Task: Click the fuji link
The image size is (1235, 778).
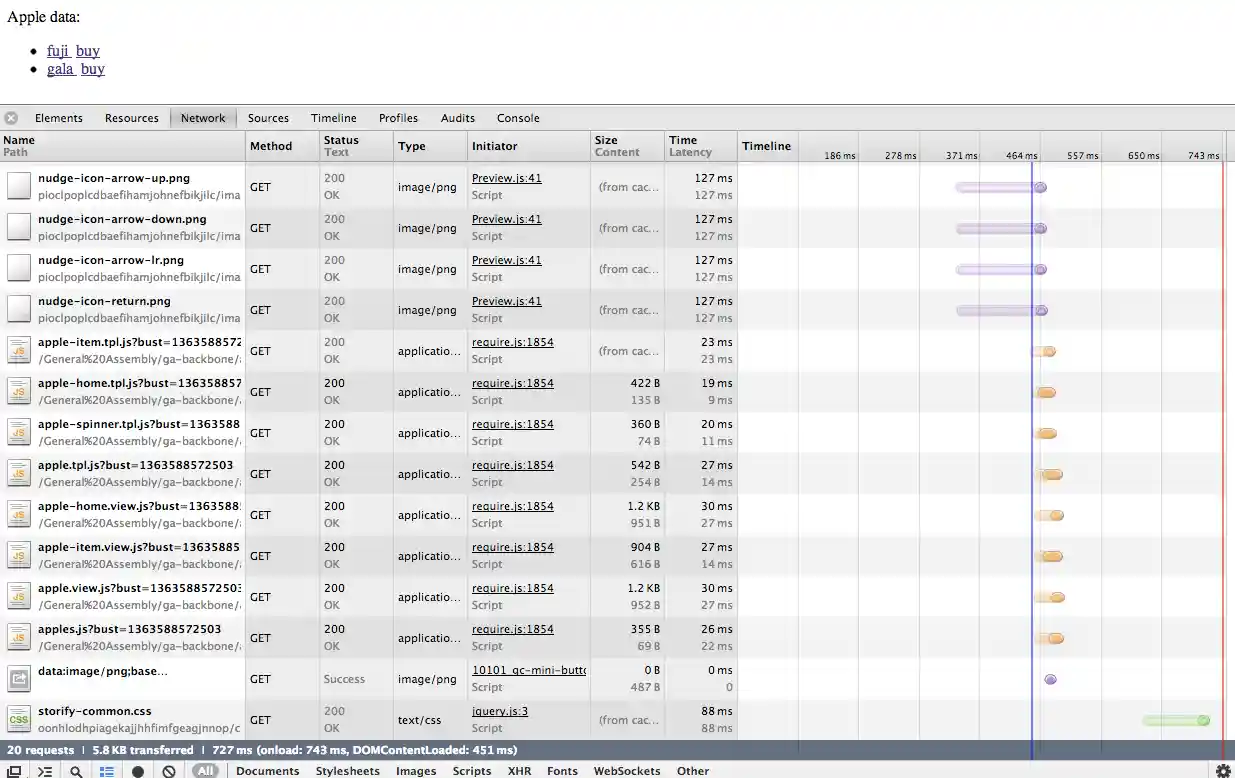Action: pyautogui.click(x=57, y=51)
